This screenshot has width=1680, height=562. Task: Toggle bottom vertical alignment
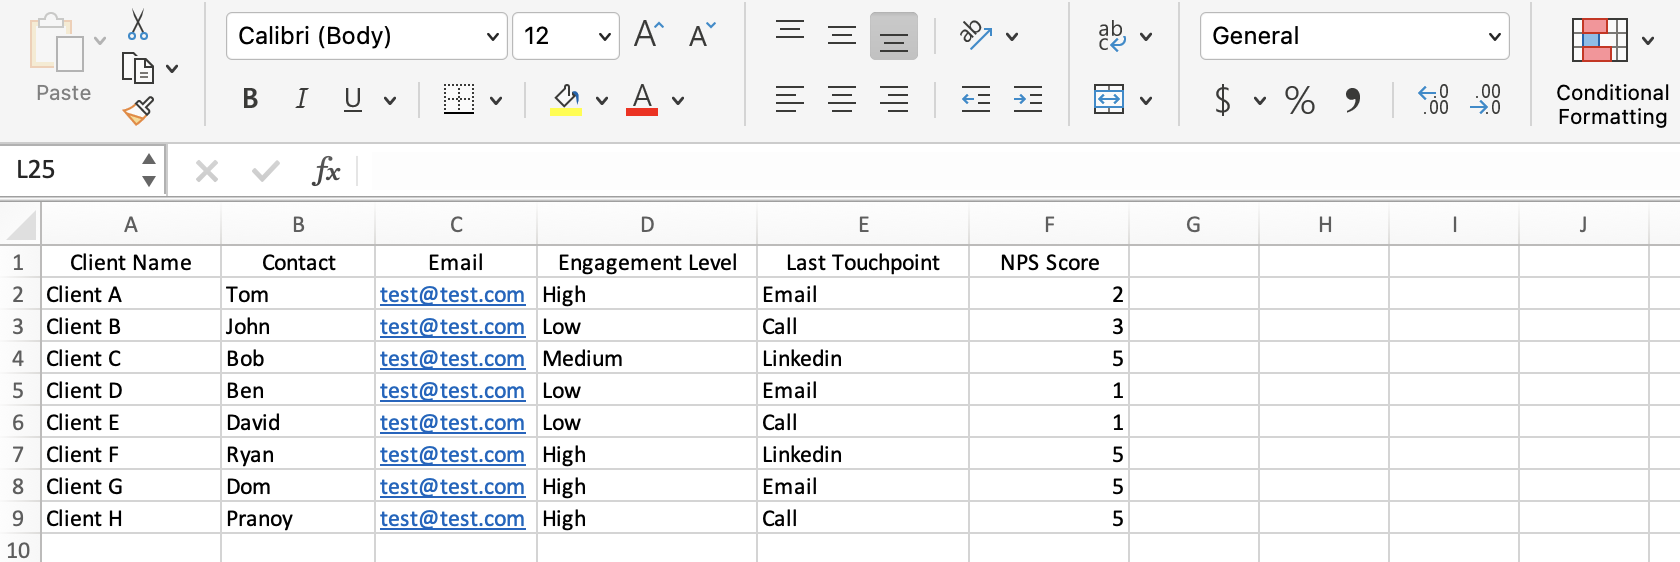[x=893, y=36]
